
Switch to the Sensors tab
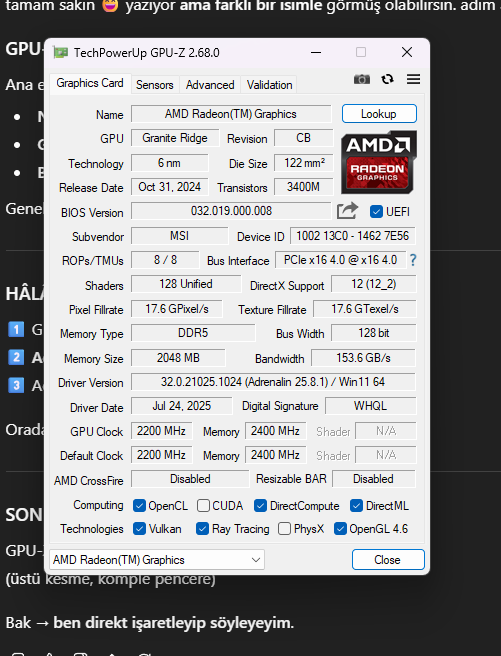click(154, 85)
